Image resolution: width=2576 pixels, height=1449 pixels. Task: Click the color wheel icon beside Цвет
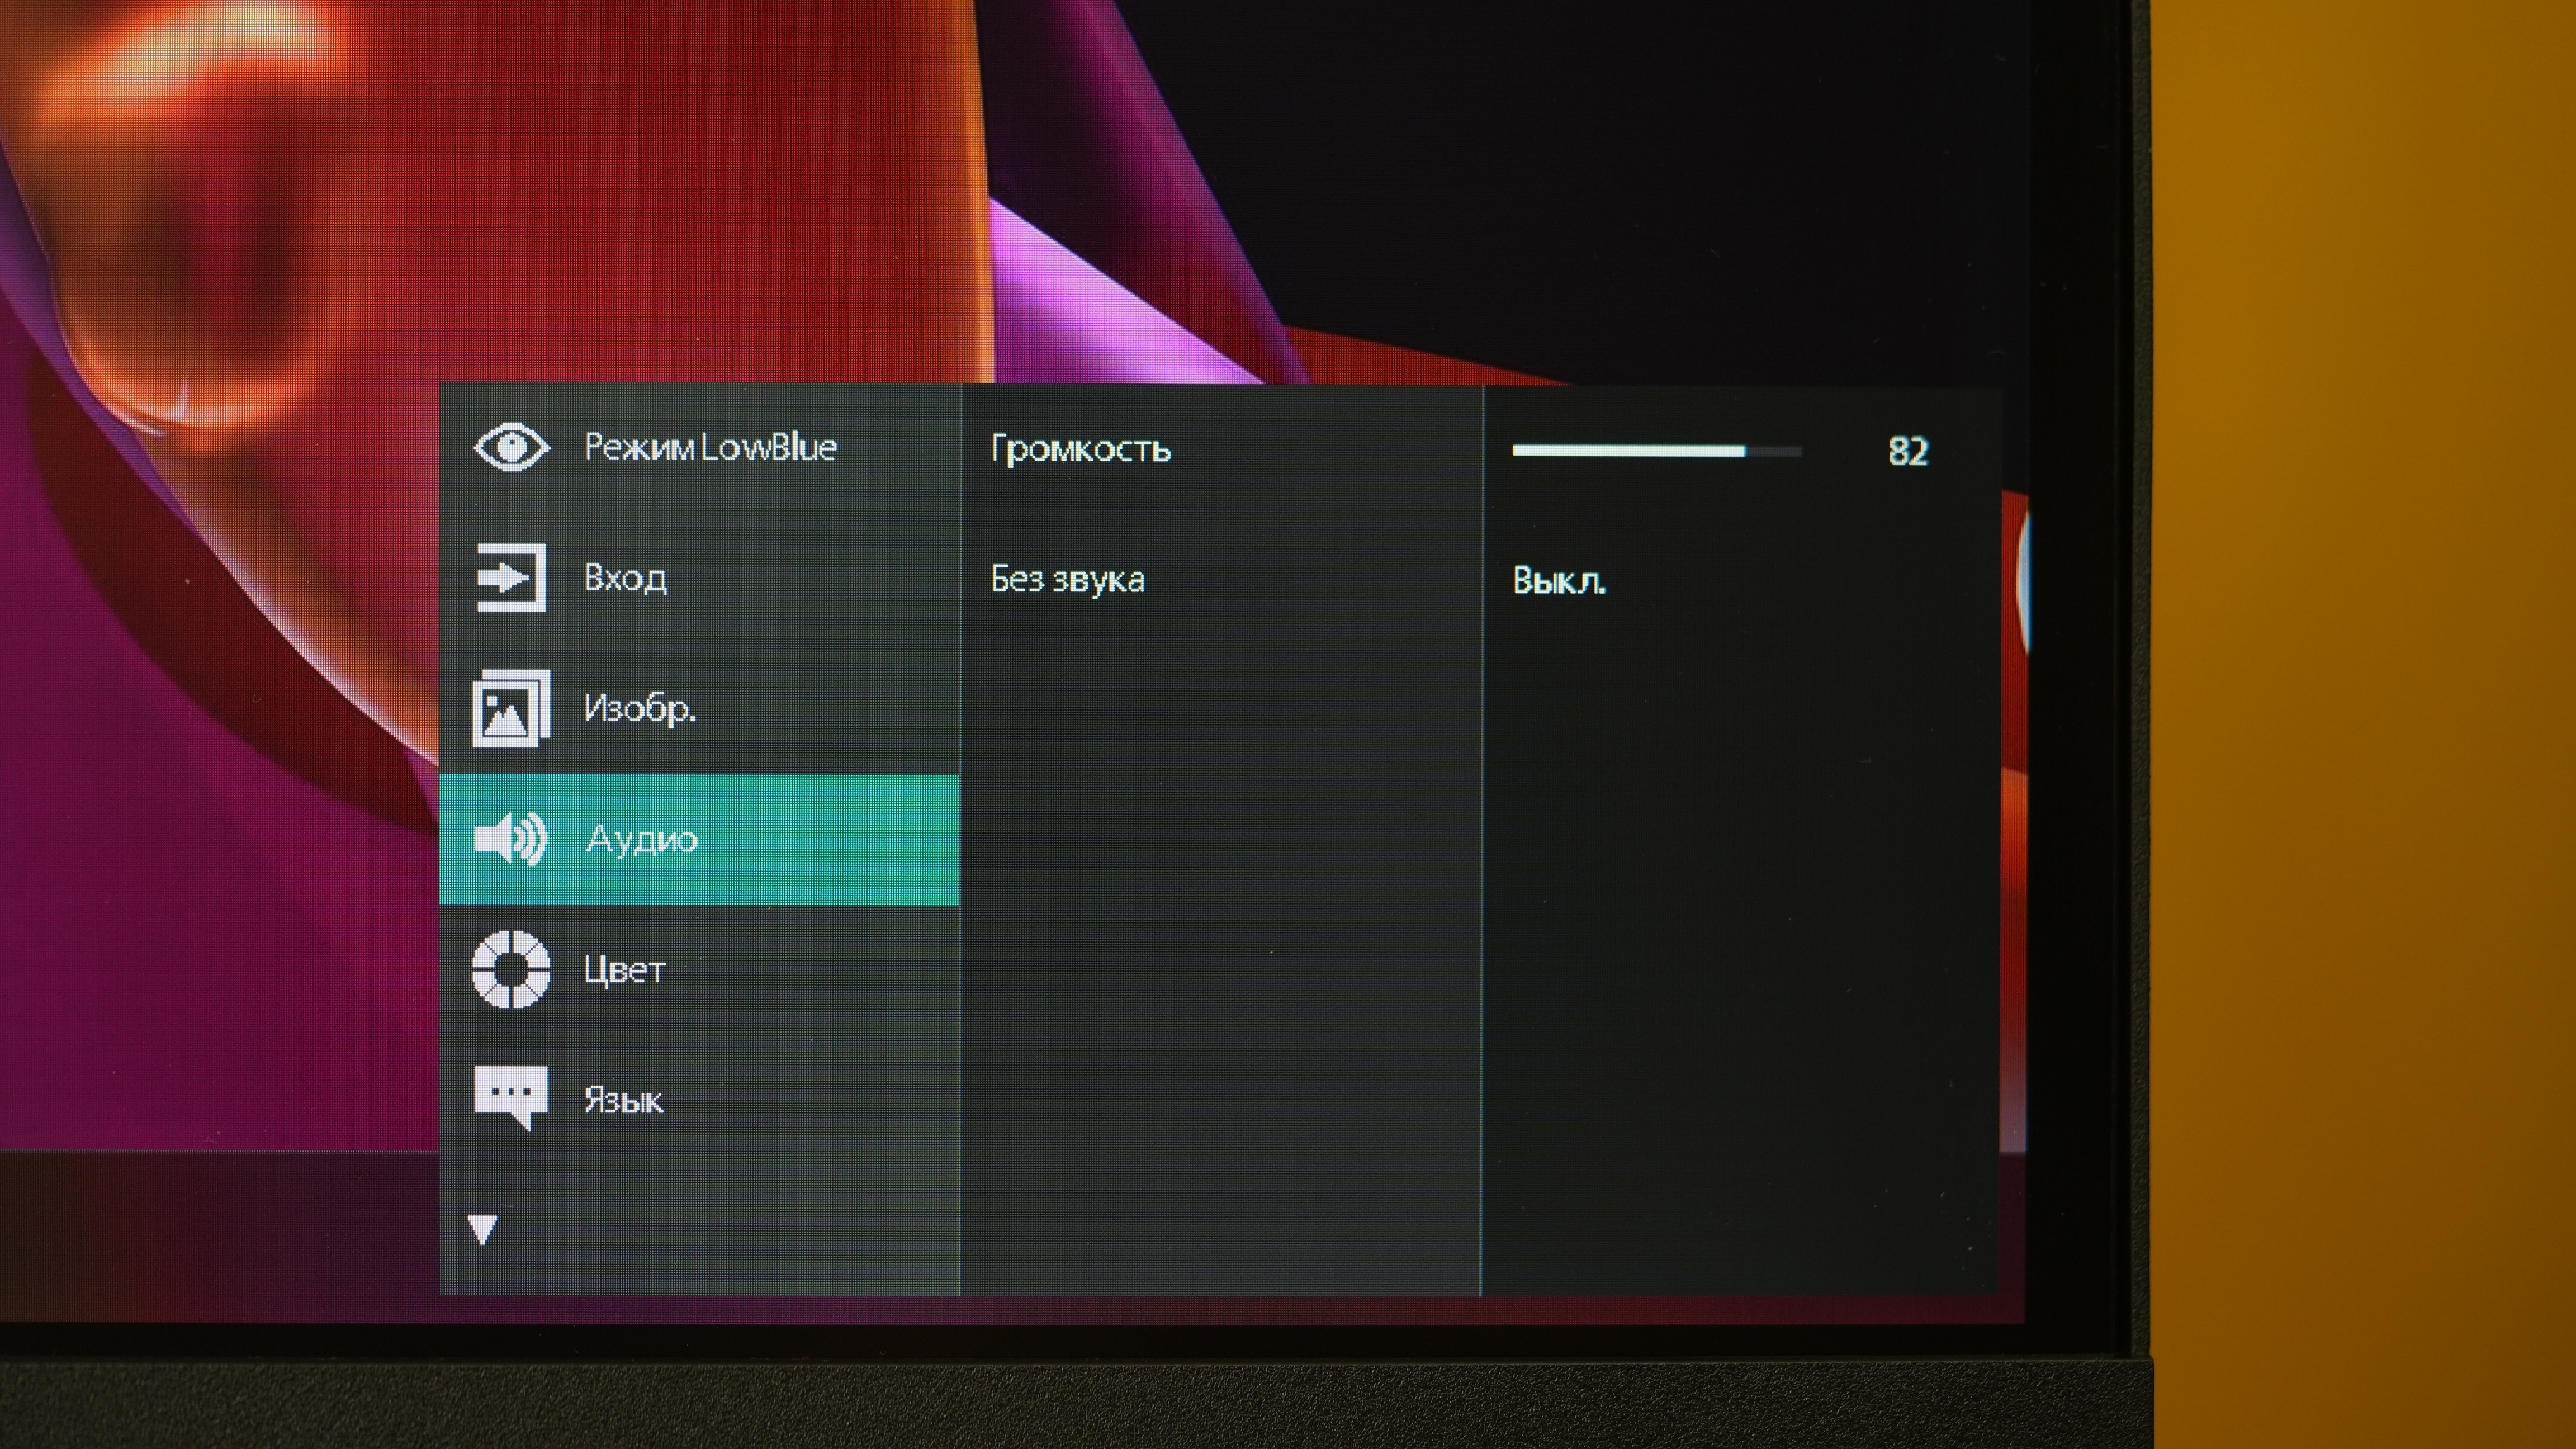511,969
